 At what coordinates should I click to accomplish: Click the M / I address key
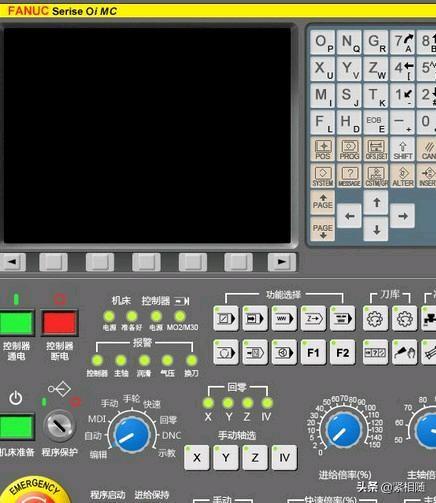tap(323, 96)
